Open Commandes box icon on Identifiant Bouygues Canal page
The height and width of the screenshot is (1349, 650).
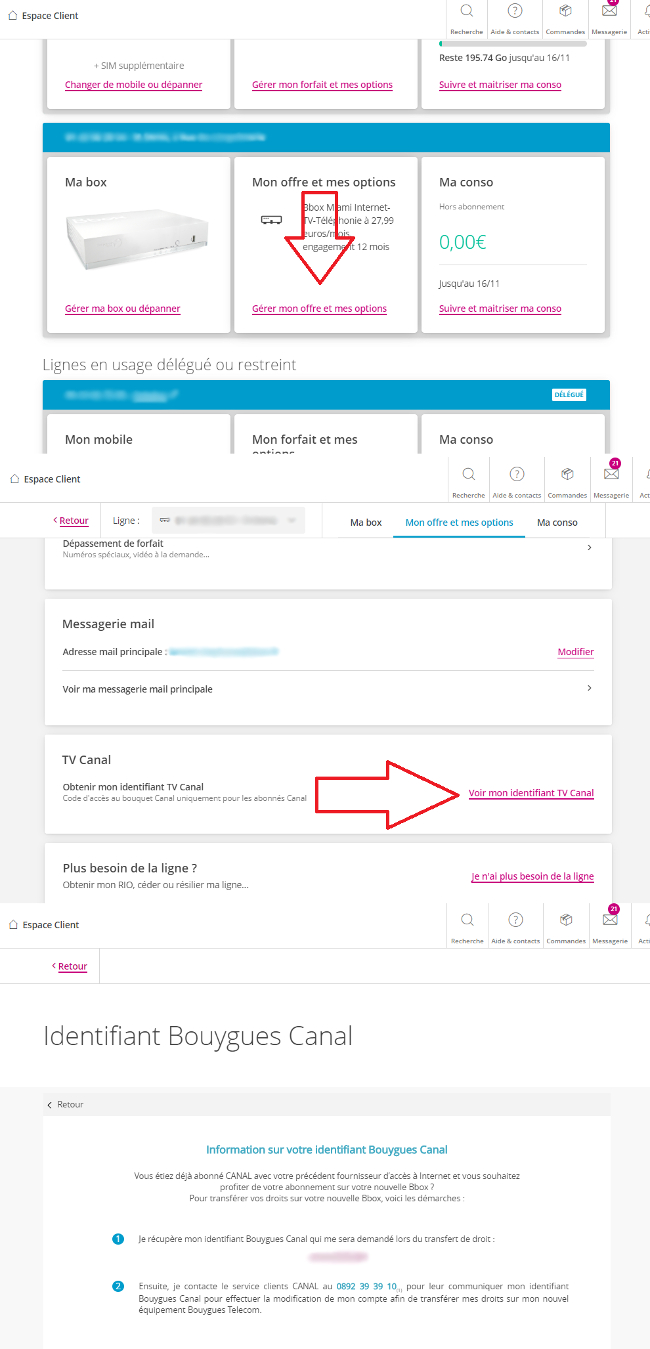567,924
